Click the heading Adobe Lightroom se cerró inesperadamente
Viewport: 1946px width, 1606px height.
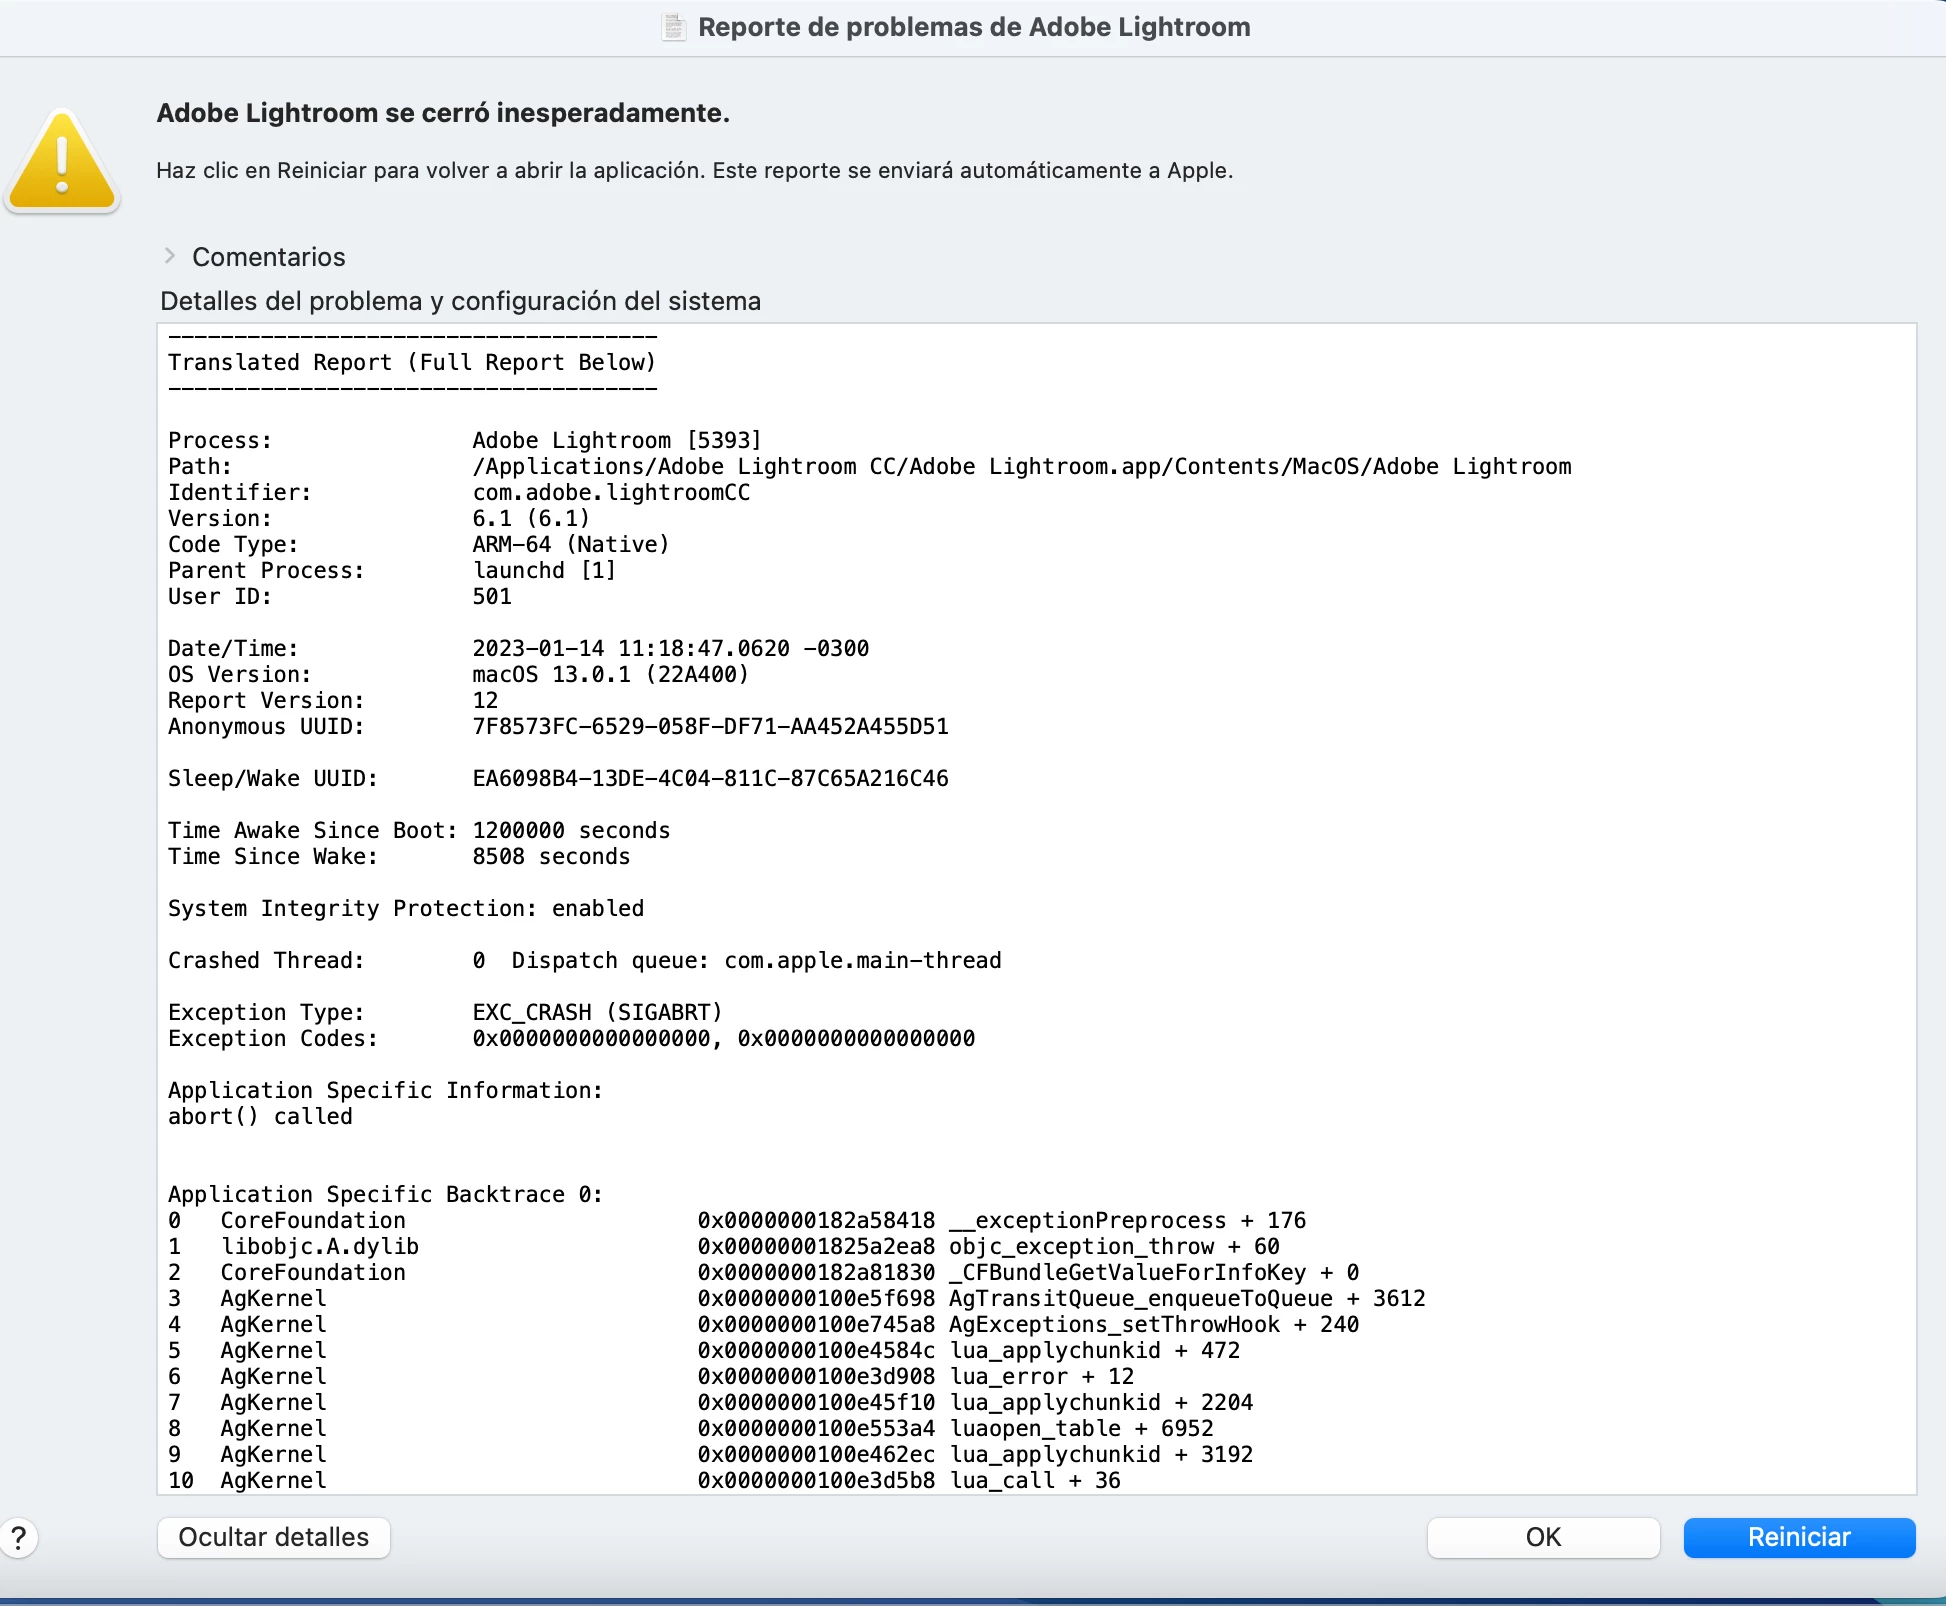tap(443, 113)
